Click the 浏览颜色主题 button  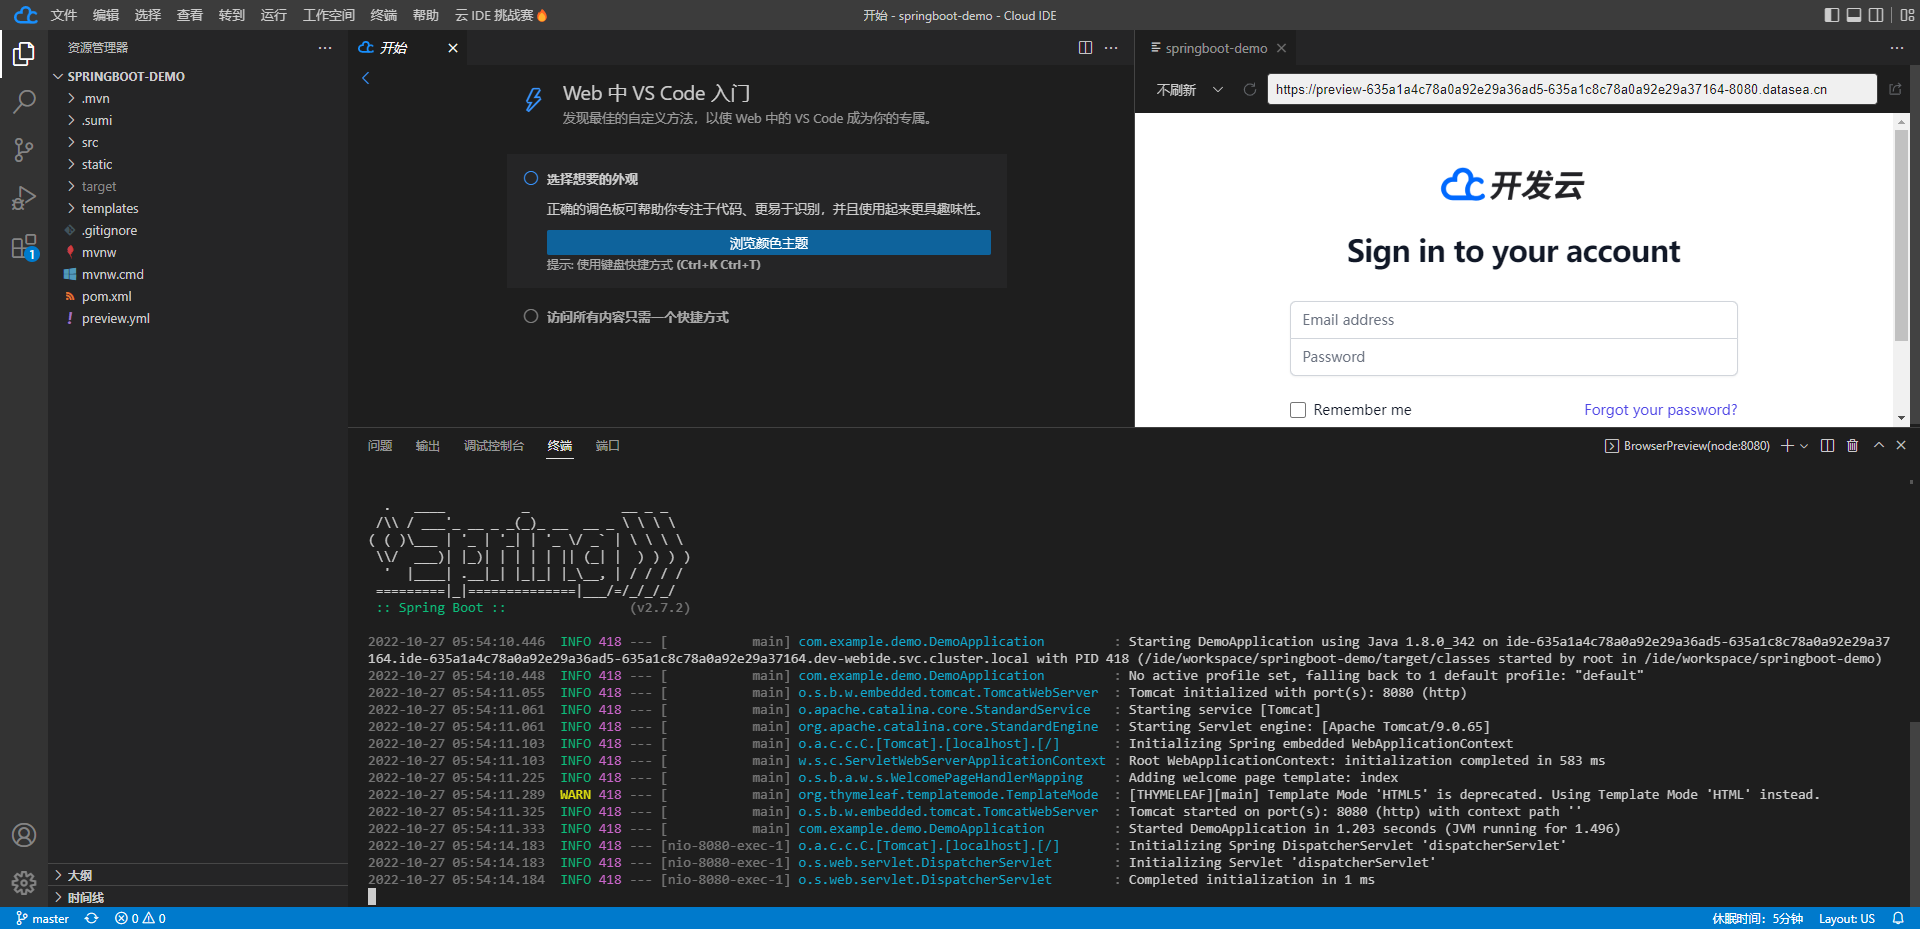coord(769,243)
